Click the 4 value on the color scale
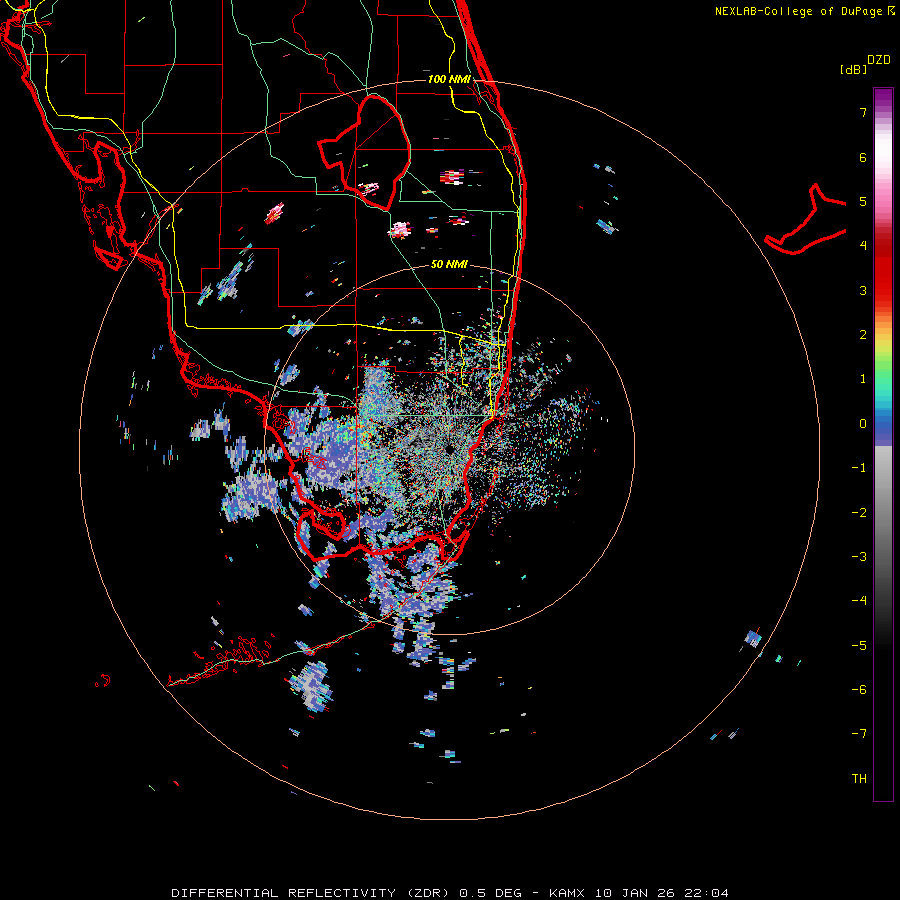900x900 pixels. pyautogui.click(x=863, y=245)
